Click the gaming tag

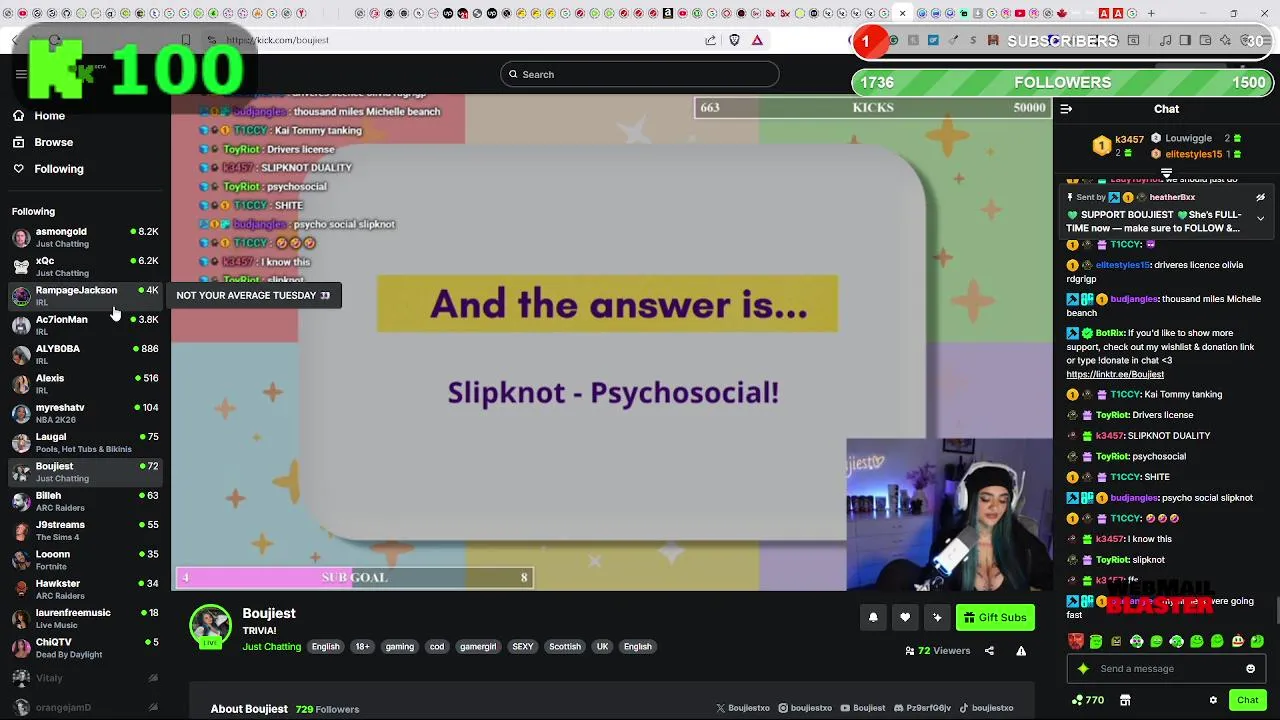point(399,647)
